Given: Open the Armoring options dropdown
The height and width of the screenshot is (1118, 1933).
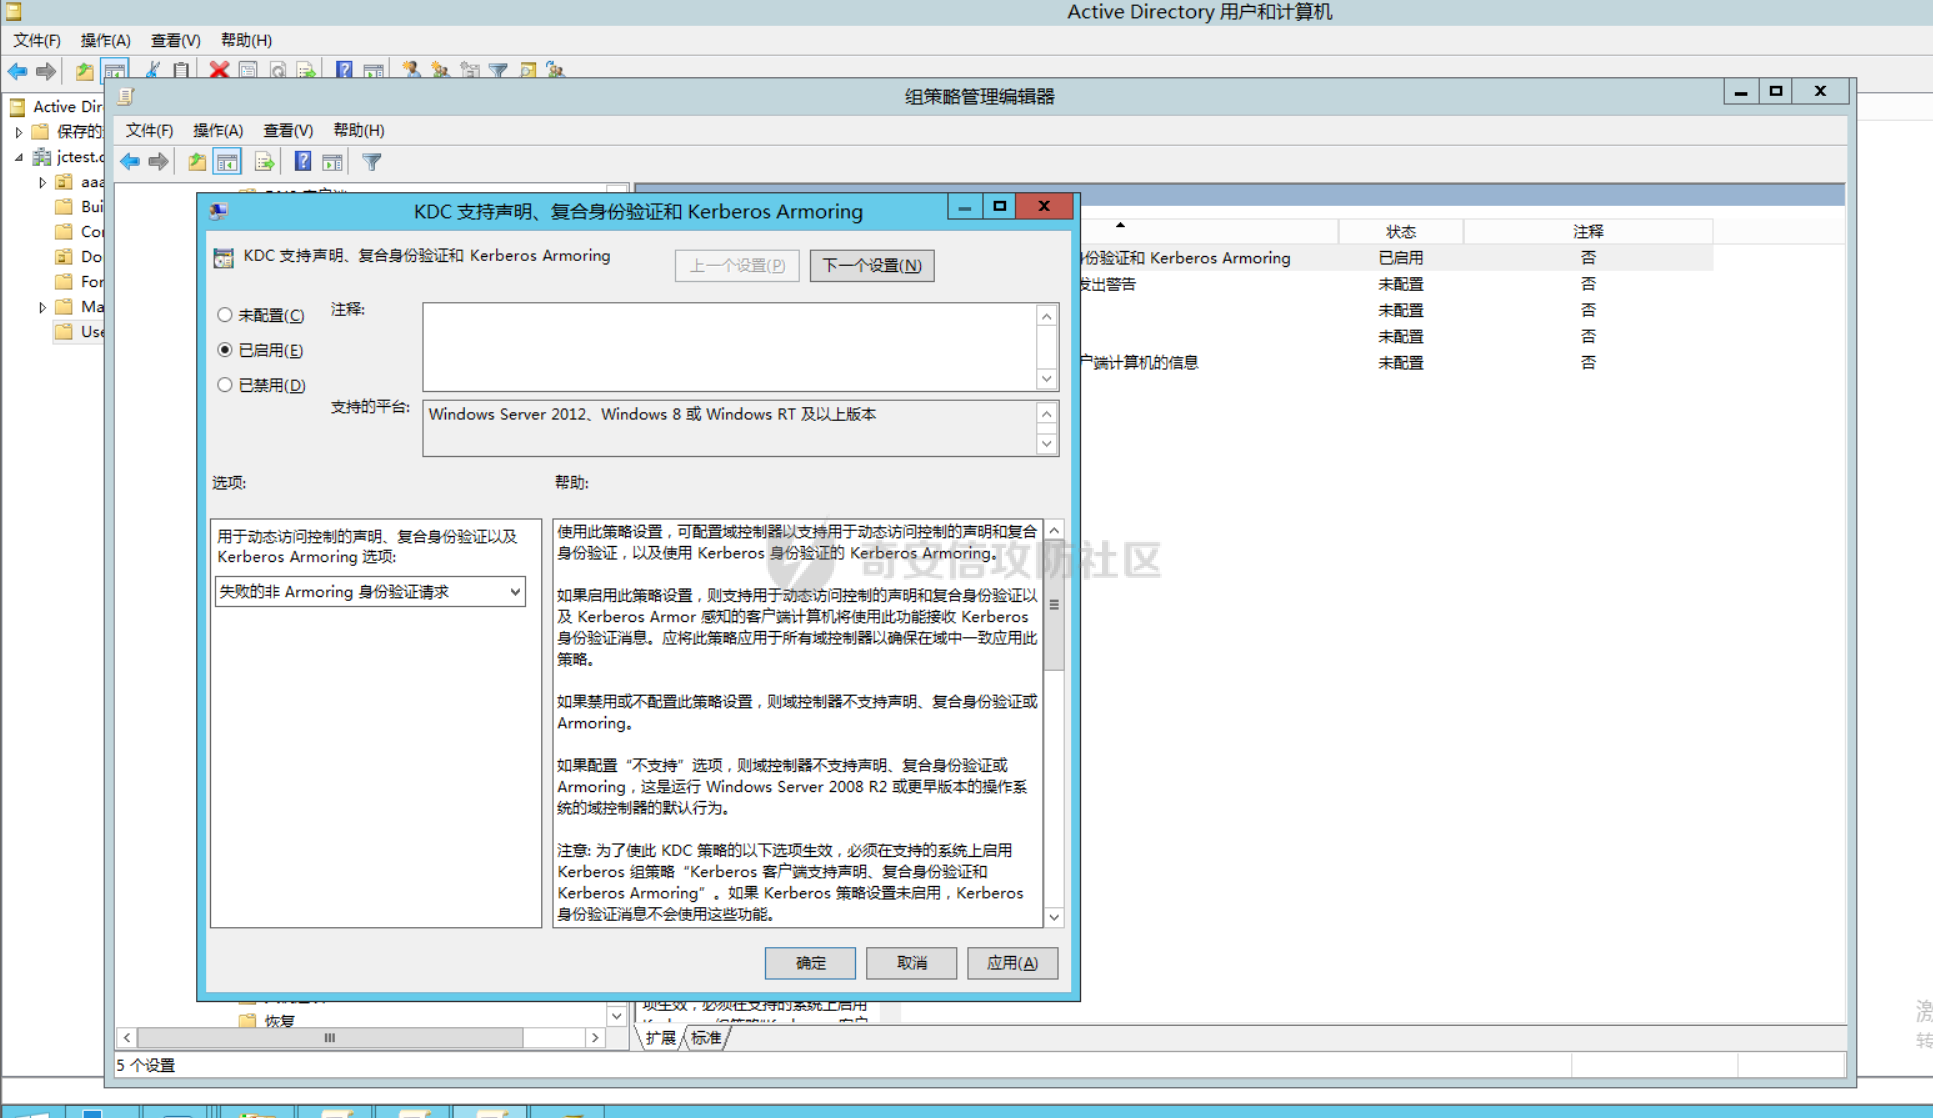Looking at the screenshot, I should [x=514, y=592].
